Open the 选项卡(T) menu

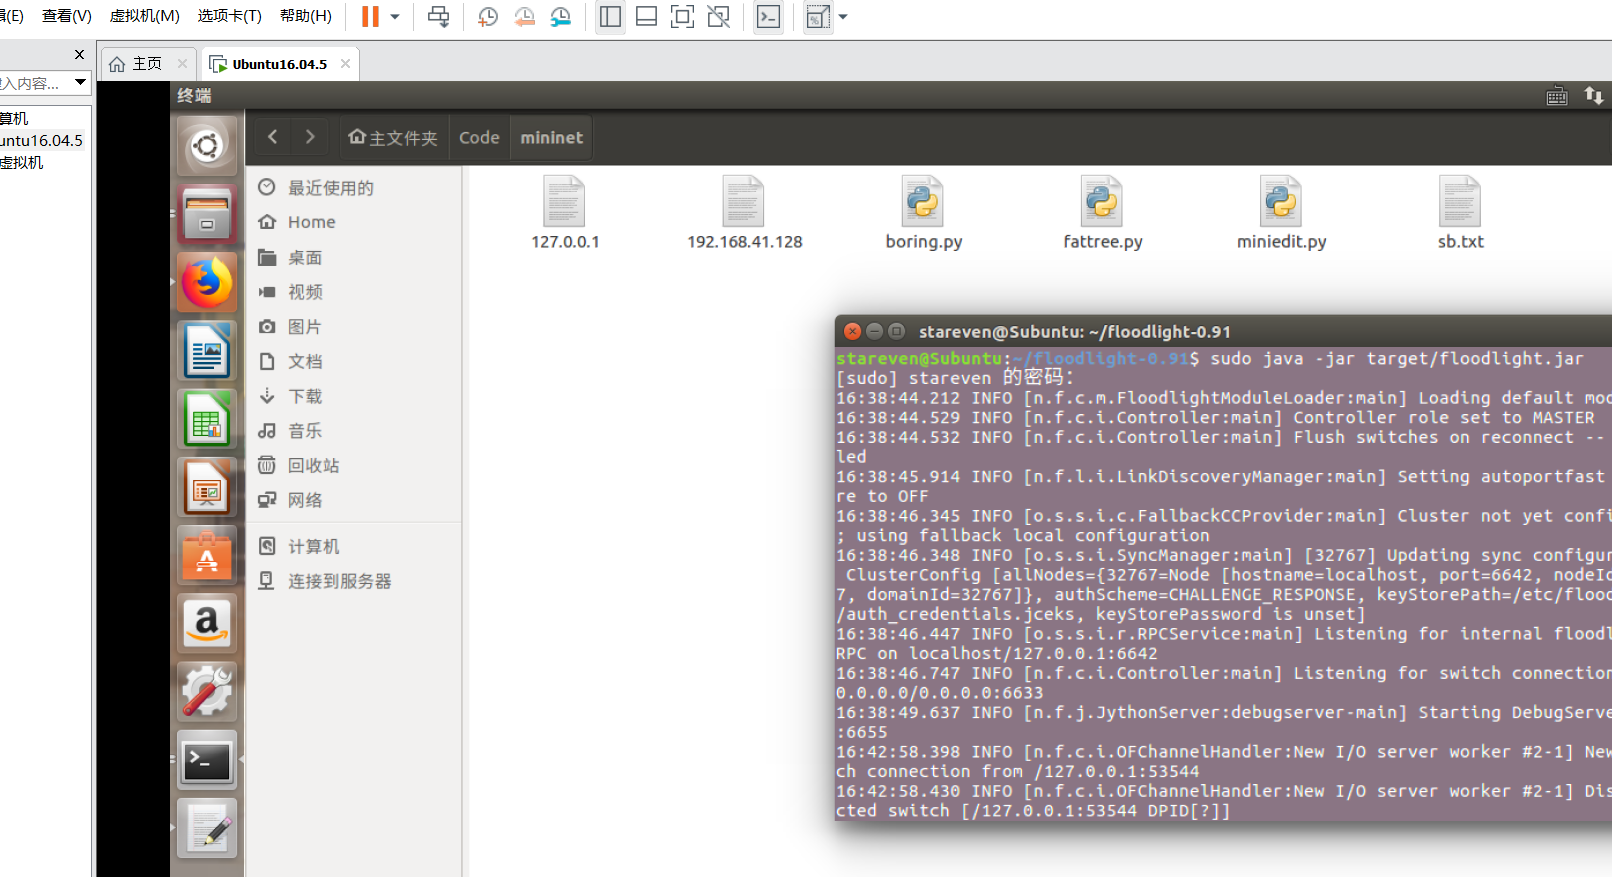229,16
